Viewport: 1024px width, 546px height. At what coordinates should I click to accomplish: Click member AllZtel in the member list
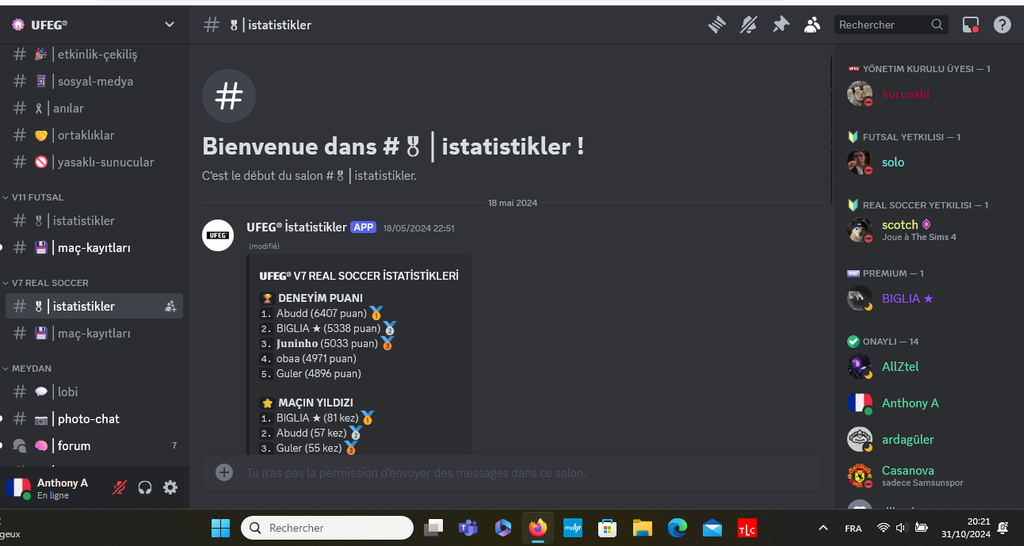[x=899, y=367]
